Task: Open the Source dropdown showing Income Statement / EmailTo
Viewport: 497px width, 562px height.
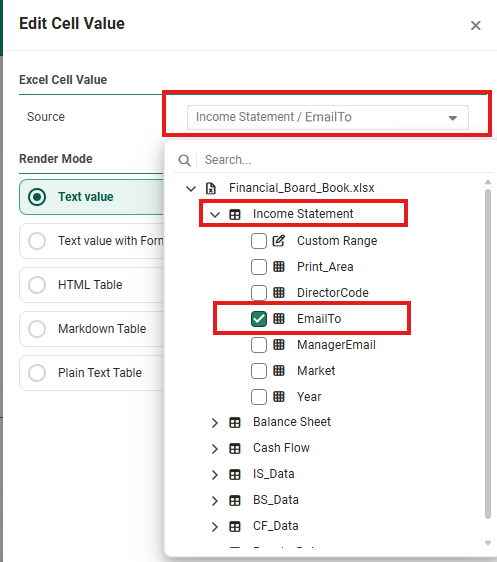Action: tap(328, 117)
